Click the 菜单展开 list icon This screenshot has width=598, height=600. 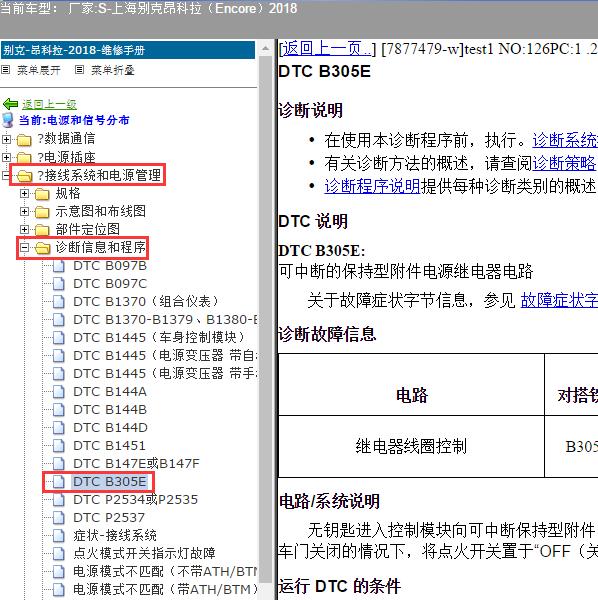pyautogui.click(x=5, y=70)
